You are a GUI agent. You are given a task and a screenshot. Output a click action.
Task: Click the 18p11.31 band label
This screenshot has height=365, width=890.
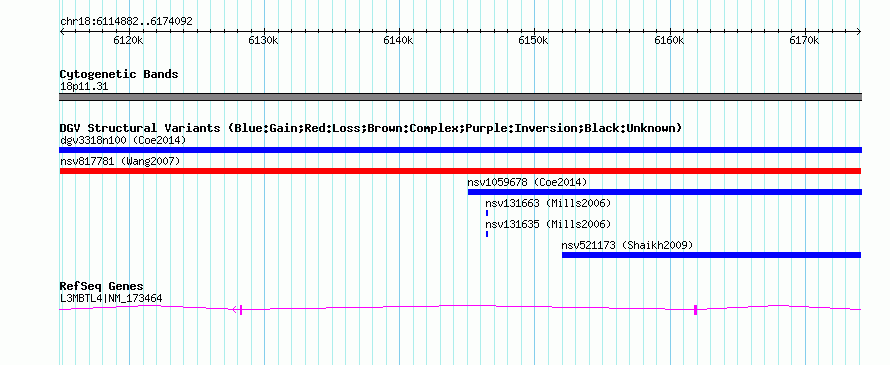(x=83, y=87)
